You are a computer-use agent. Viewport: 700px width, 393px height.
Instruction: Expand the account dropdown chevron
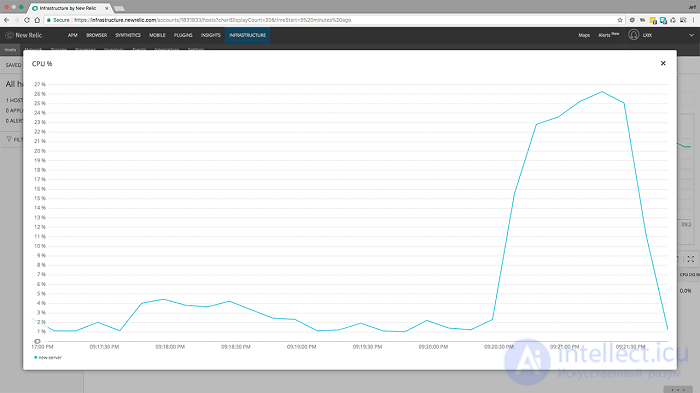[692, 35]
